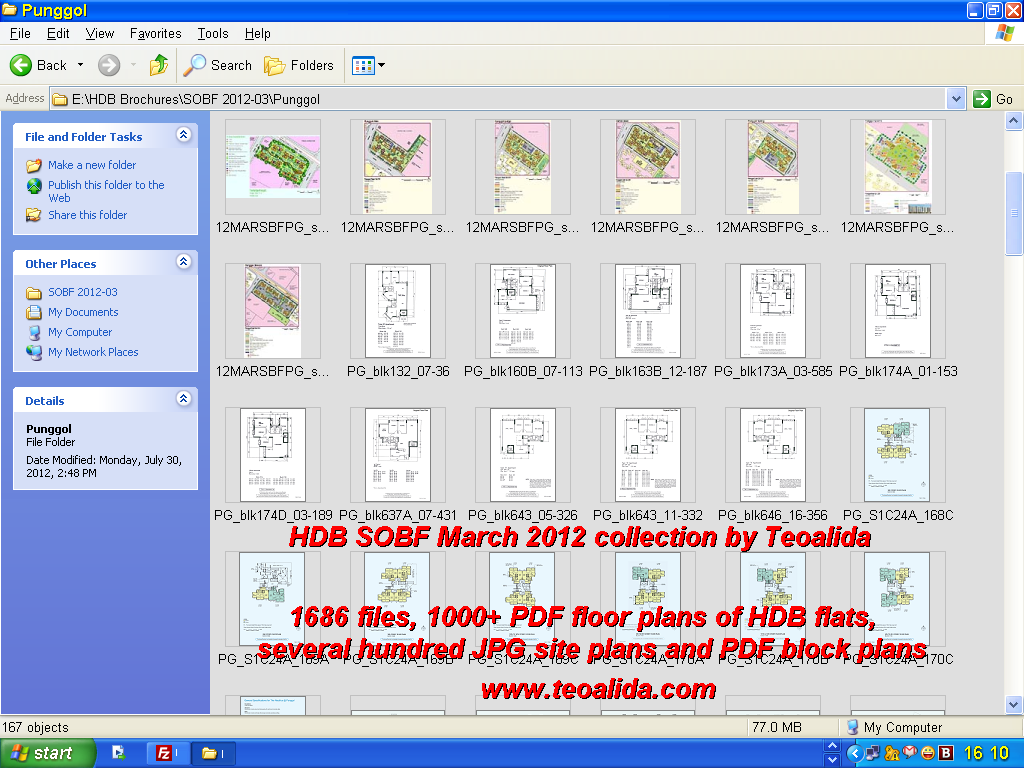Viewport: 1024px width, 768px height.
Task: Click the '167 objects' status text
Action: (x=35, y=728)
